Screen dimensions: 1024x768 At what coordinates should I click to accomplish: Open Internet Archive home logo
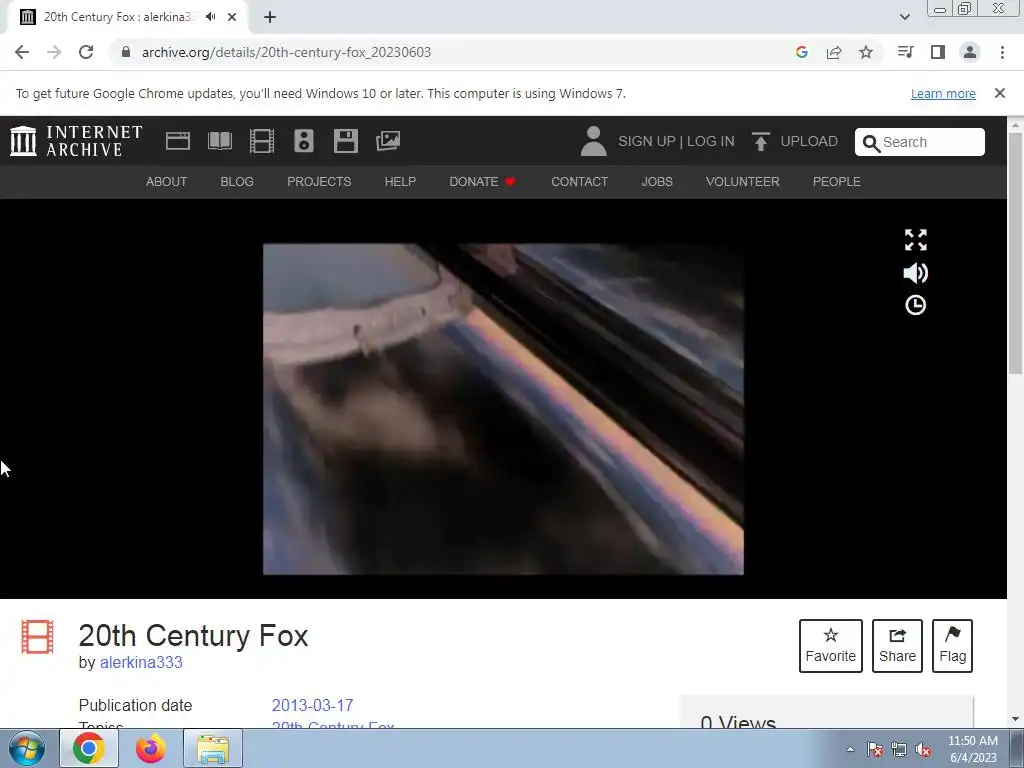(76, 141)
